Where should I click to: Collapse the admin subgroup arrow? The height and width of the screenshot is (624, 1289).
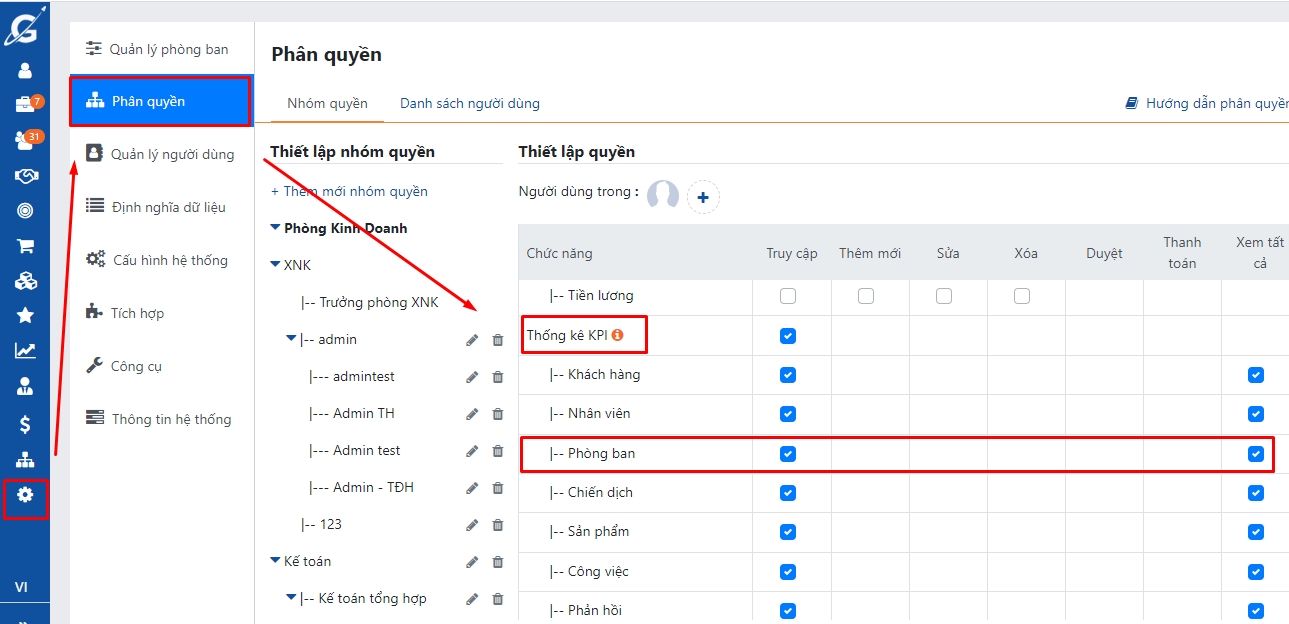291,340
